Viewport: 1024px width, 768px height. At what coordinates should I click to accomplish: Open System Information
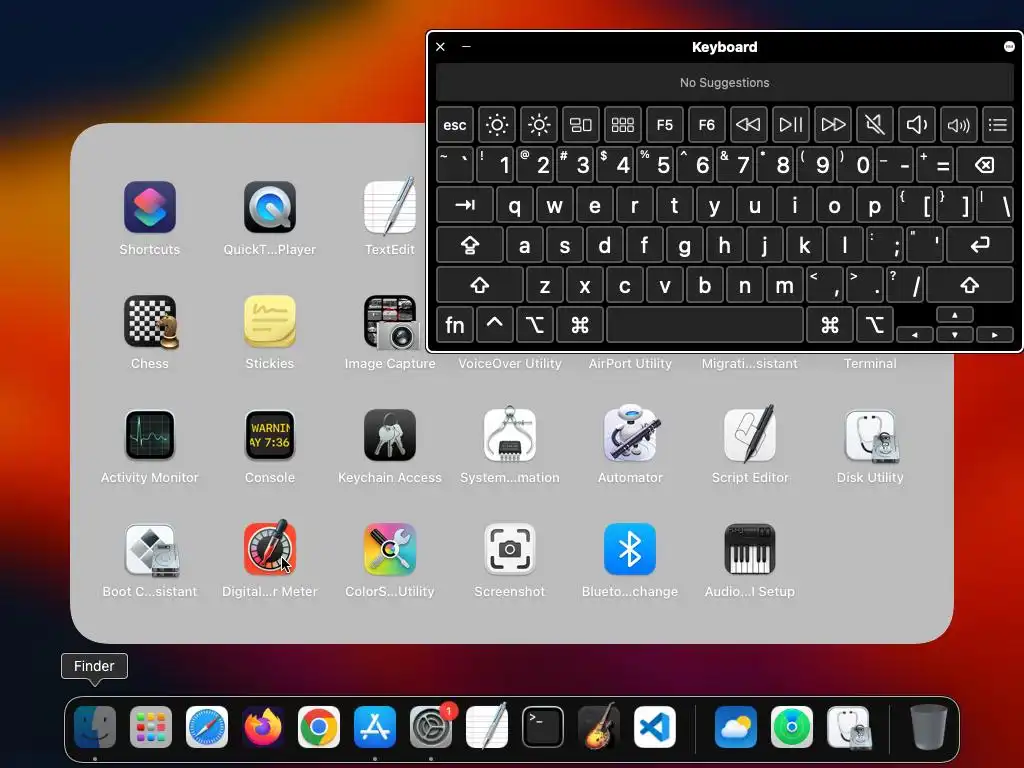click(x=510, y=434)
